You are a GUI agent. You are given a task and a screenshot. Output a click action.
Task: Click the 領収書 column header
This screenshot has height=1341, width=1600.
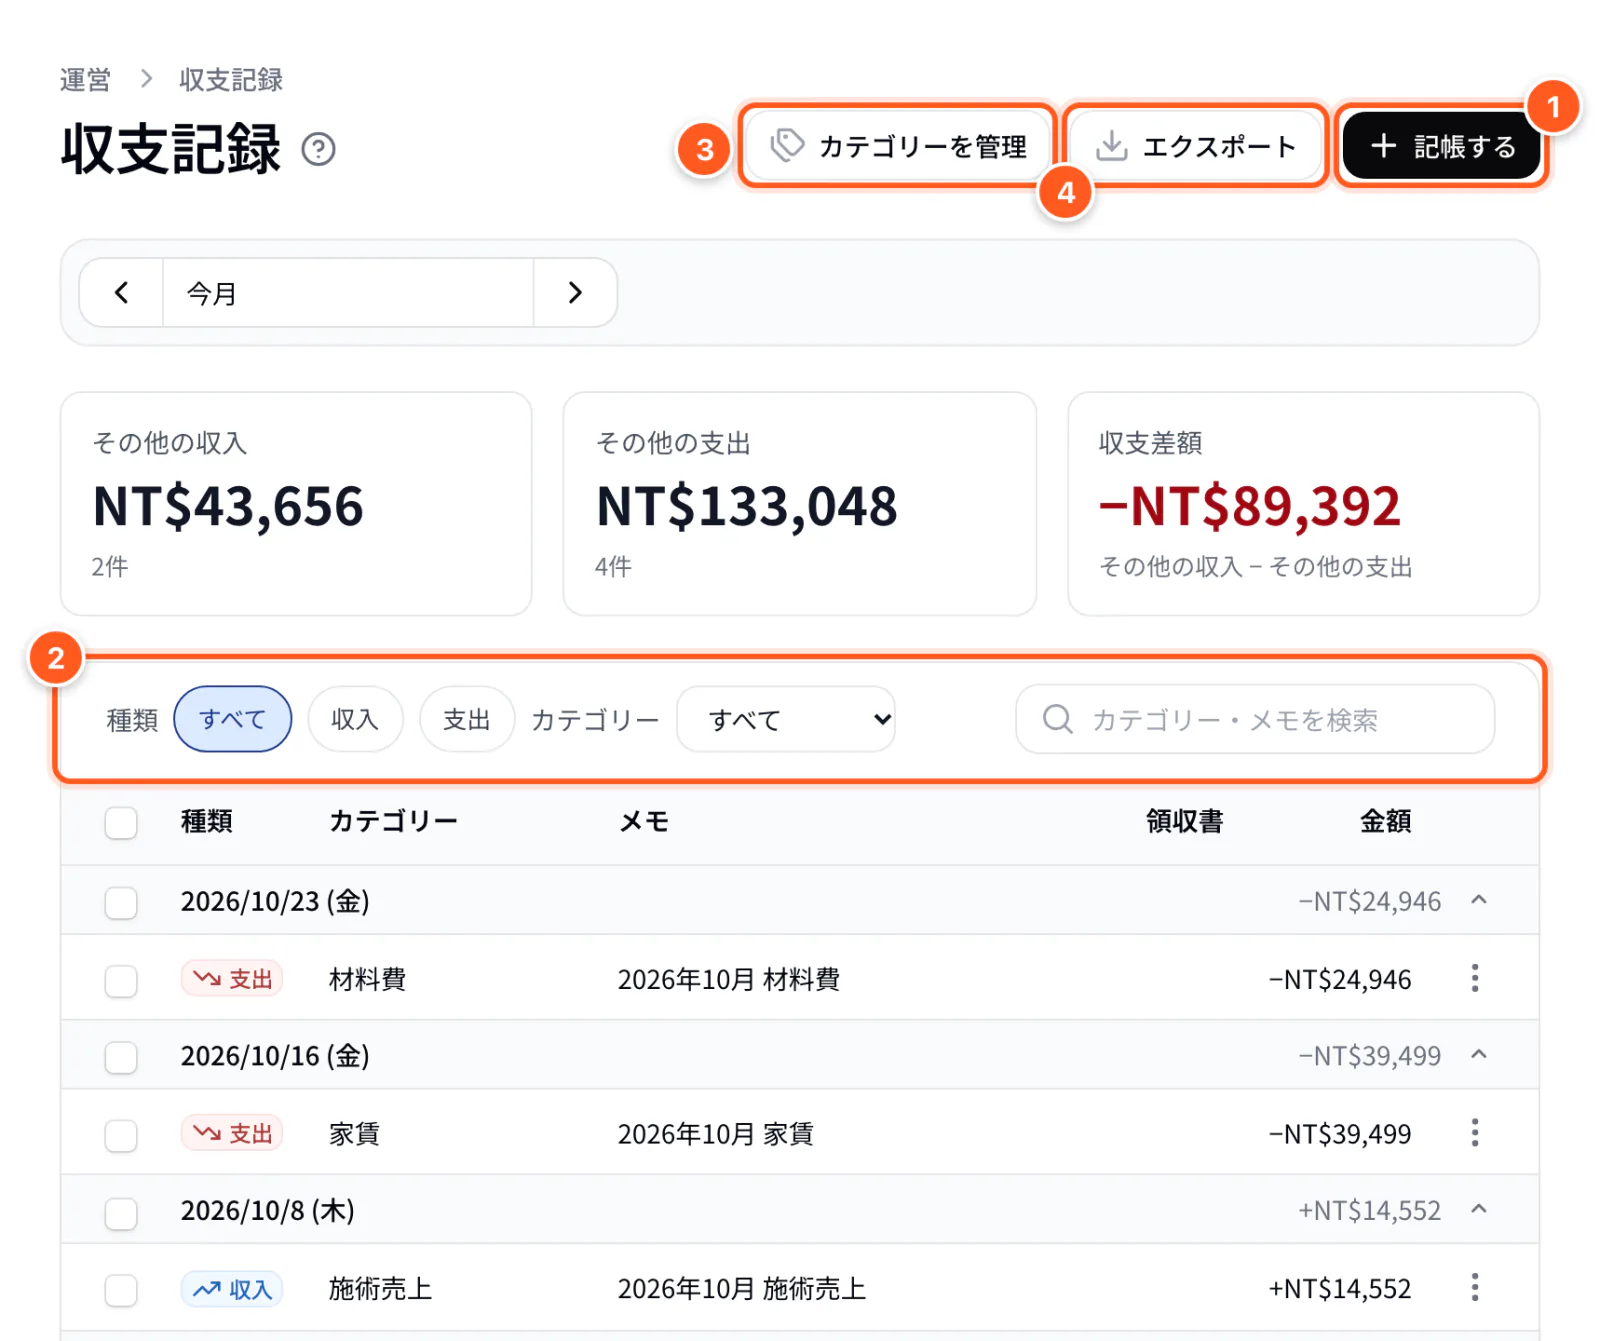(1185, 822)
